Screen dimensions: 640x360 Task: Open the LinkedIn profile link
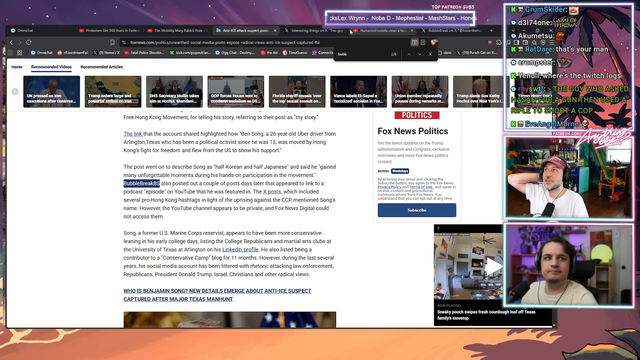(240, 249)
